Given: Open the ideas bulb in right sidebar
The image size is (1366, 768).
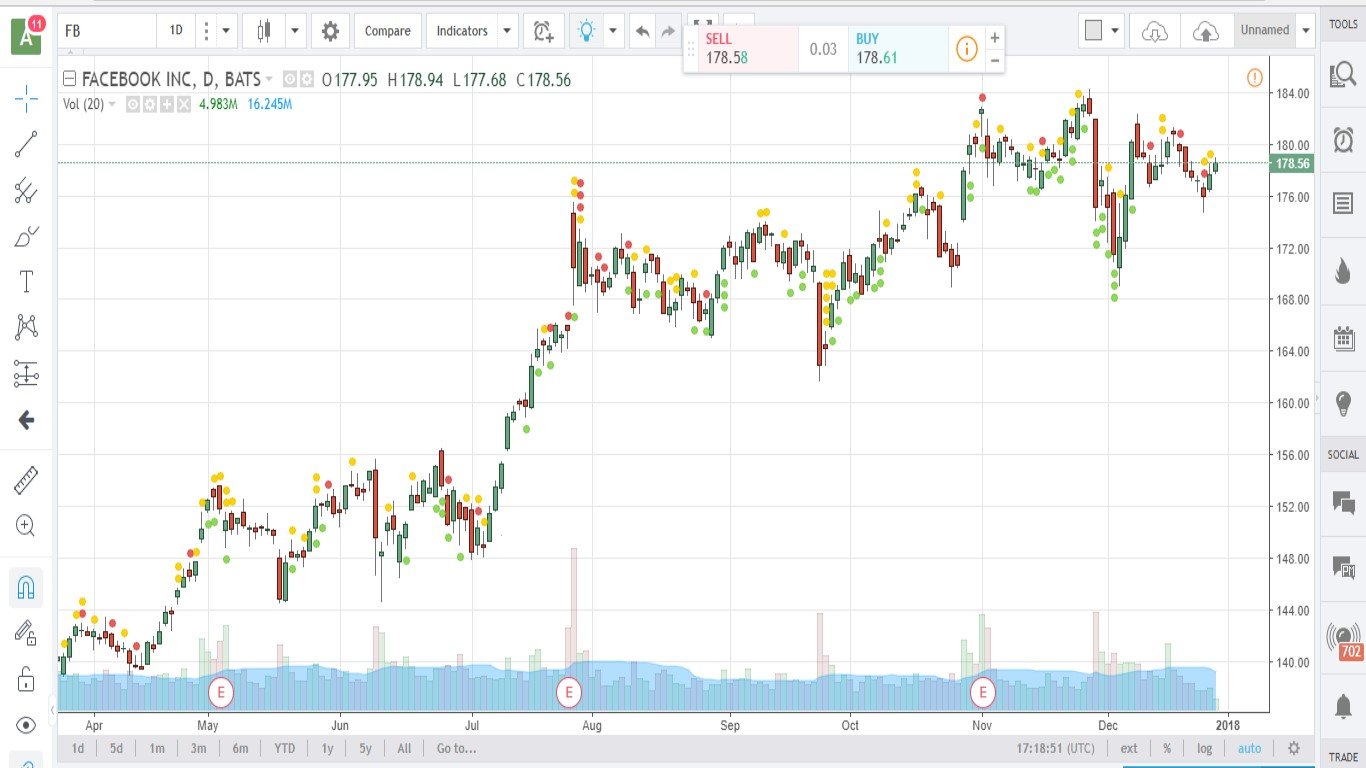Looking at the screenshot, I should (x=1343, y=404).
